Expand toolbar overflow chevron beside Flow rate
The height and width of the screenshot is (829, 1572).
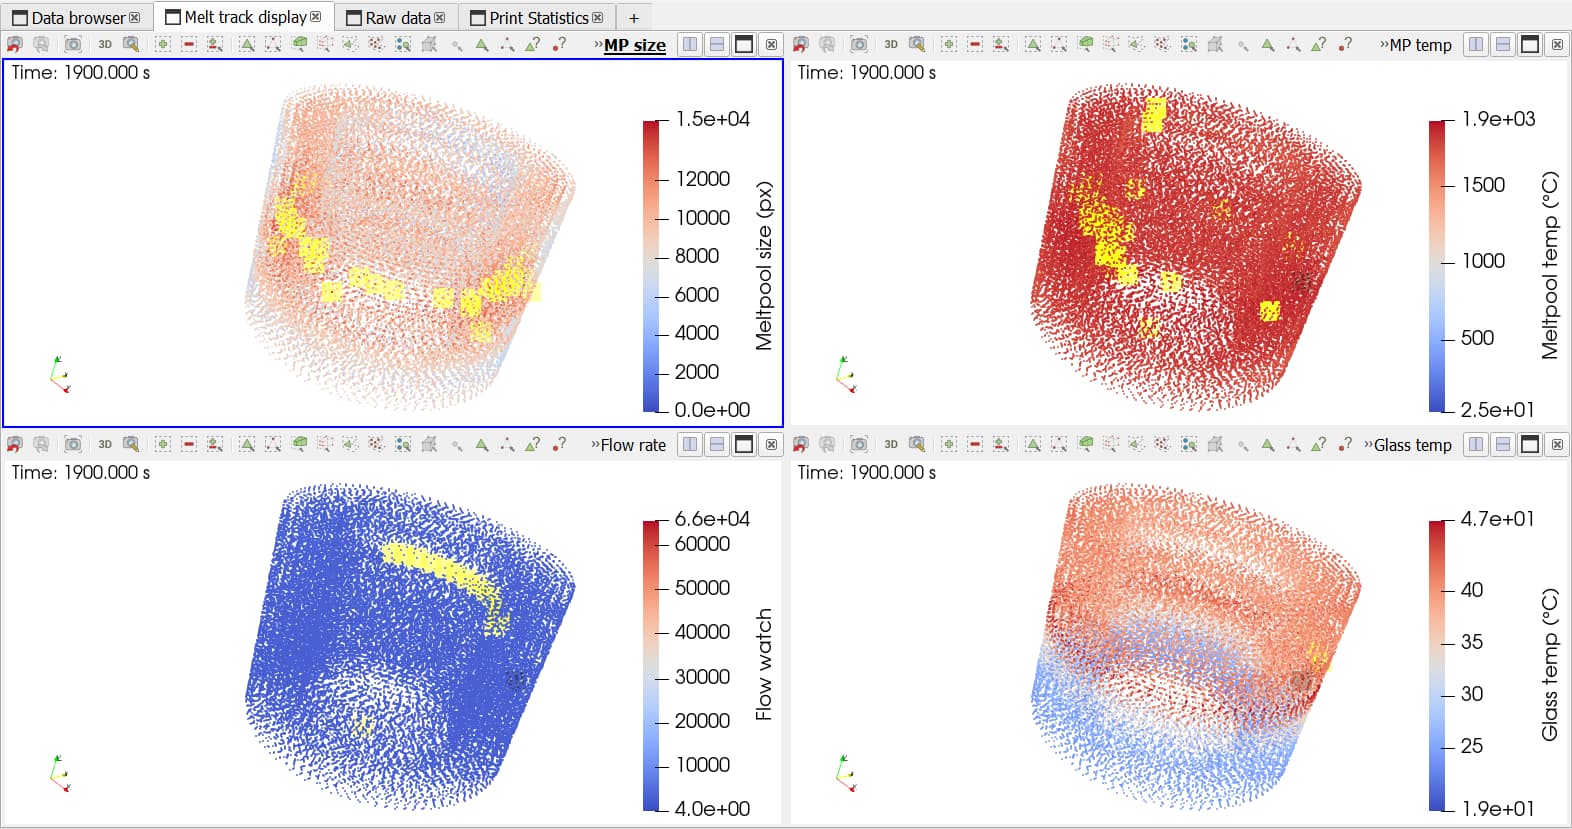595,445
